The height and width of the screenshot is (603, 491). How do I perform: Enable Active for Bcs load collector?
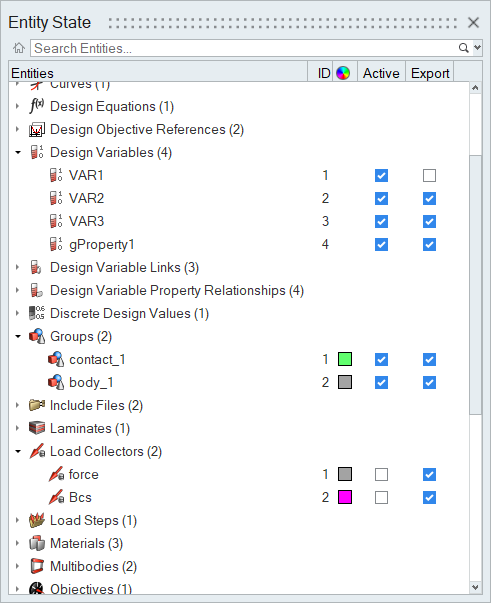[381, 498]
